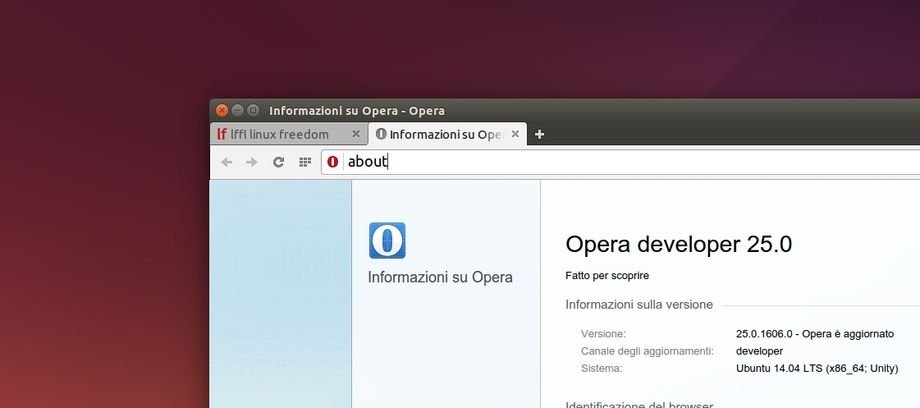
Task: Click the sidebar label Informazioni su Opera
Action: [x=440, y=277]
